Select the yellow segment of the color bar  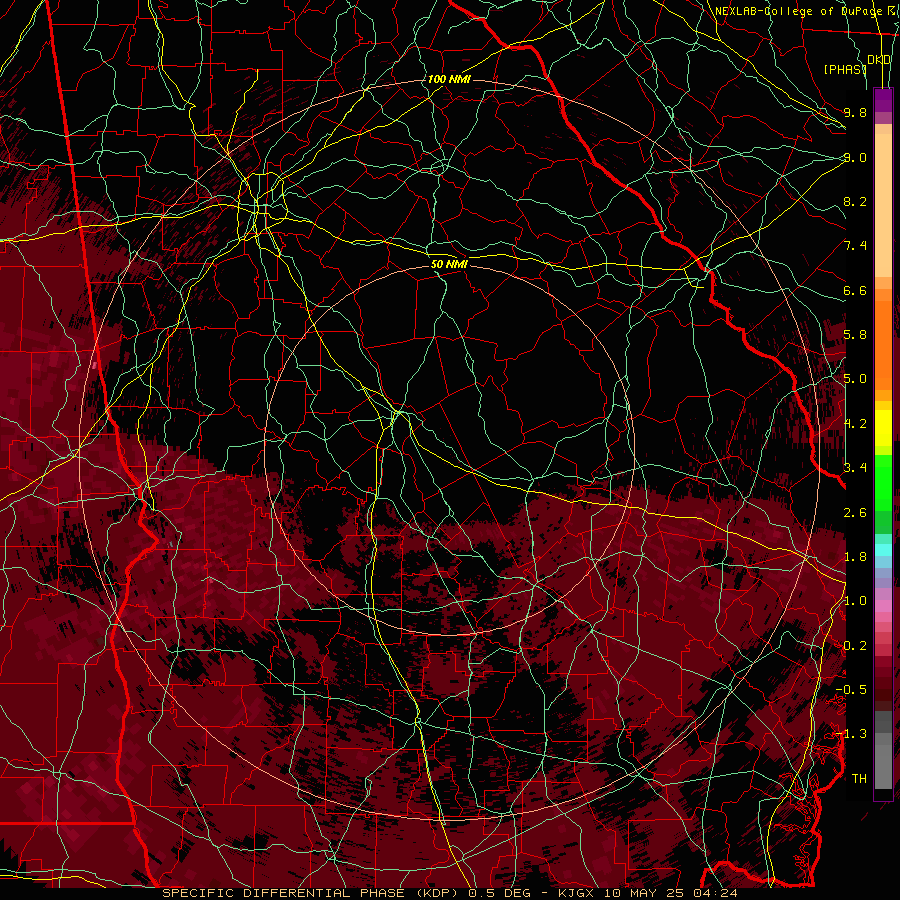[x=883, y=428]
